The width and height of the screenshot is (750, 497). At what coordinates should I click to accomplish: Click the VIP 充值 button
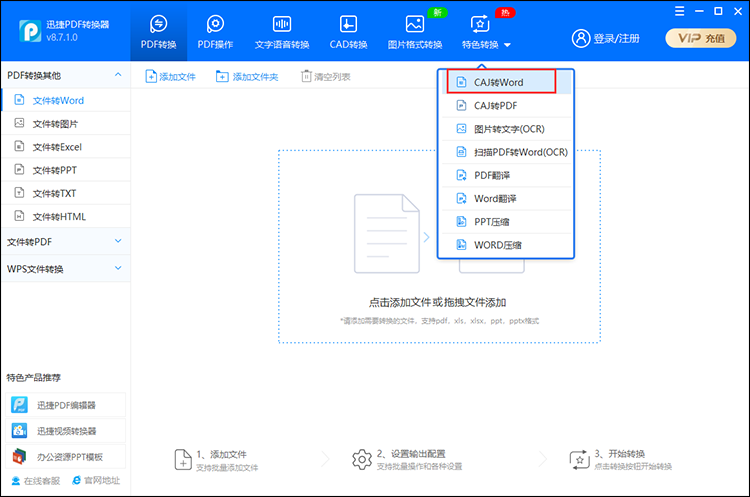click(x=701, y=38)
